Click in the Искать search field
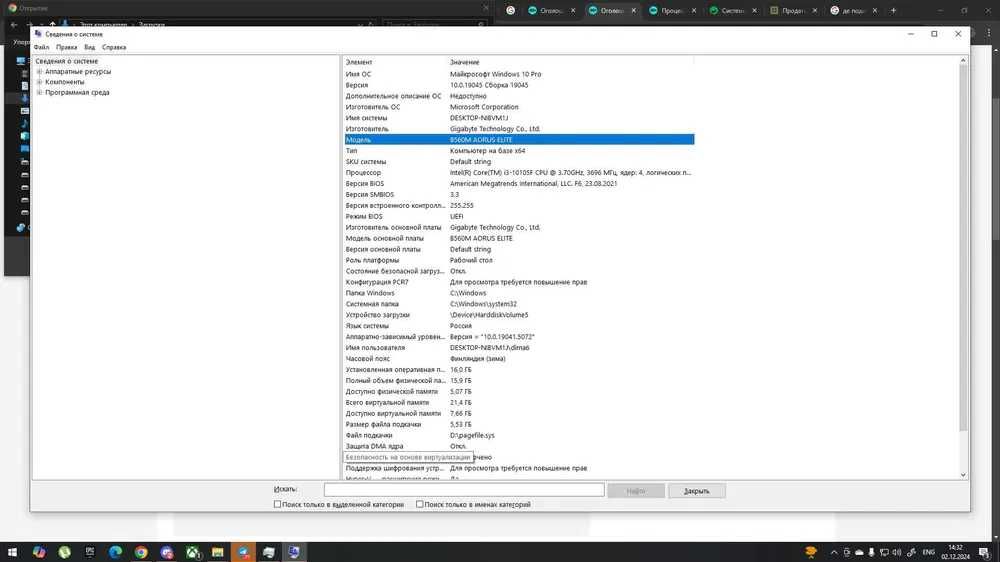1000x562 pixels. 464,489
